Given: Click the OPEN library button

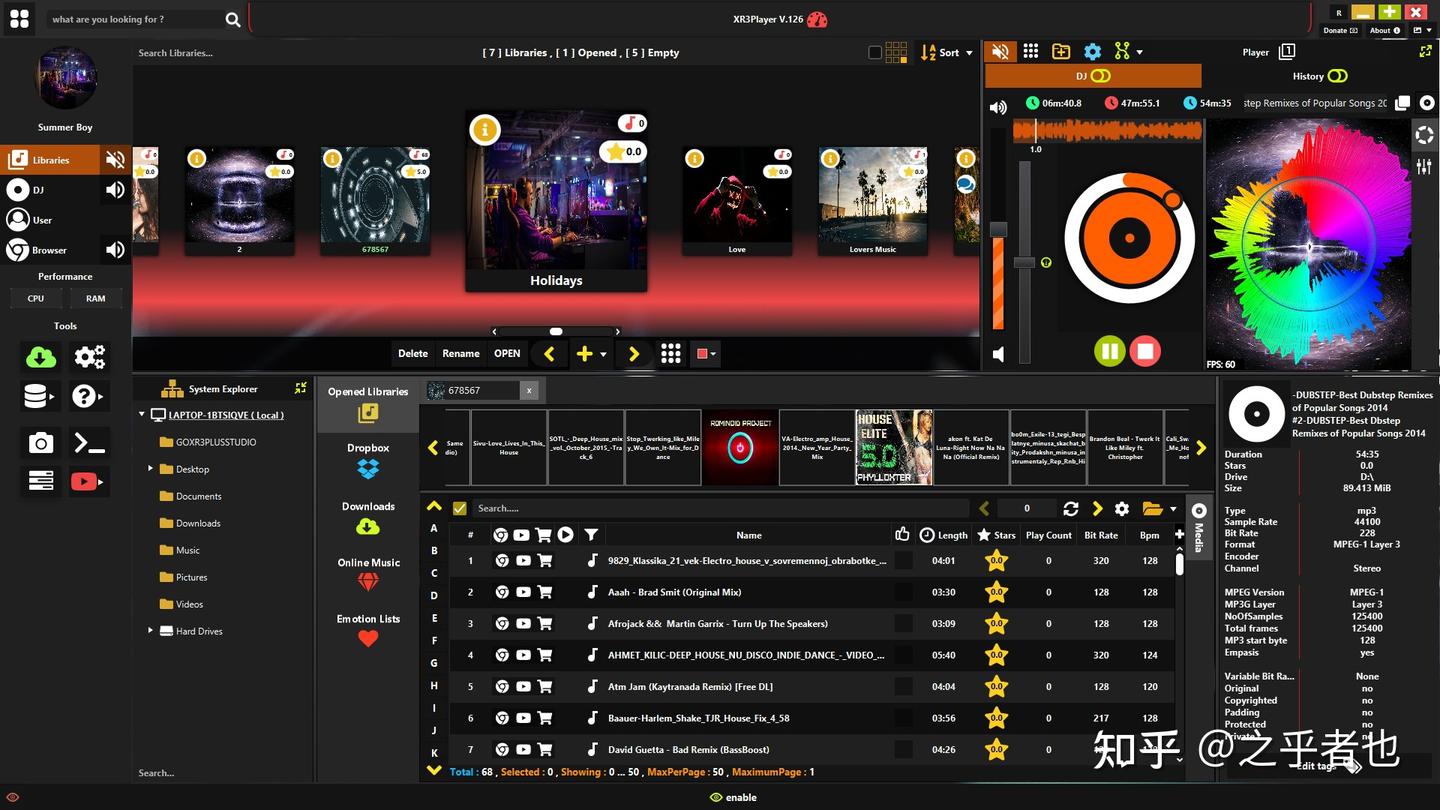Looking at the screenshot, I should [507, 354].
